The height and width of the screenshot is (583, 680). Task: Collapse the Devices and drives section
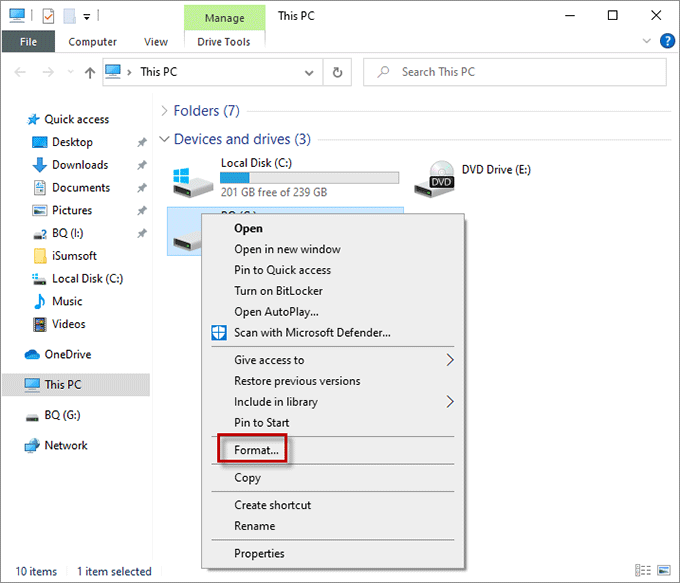click(164, 139)
